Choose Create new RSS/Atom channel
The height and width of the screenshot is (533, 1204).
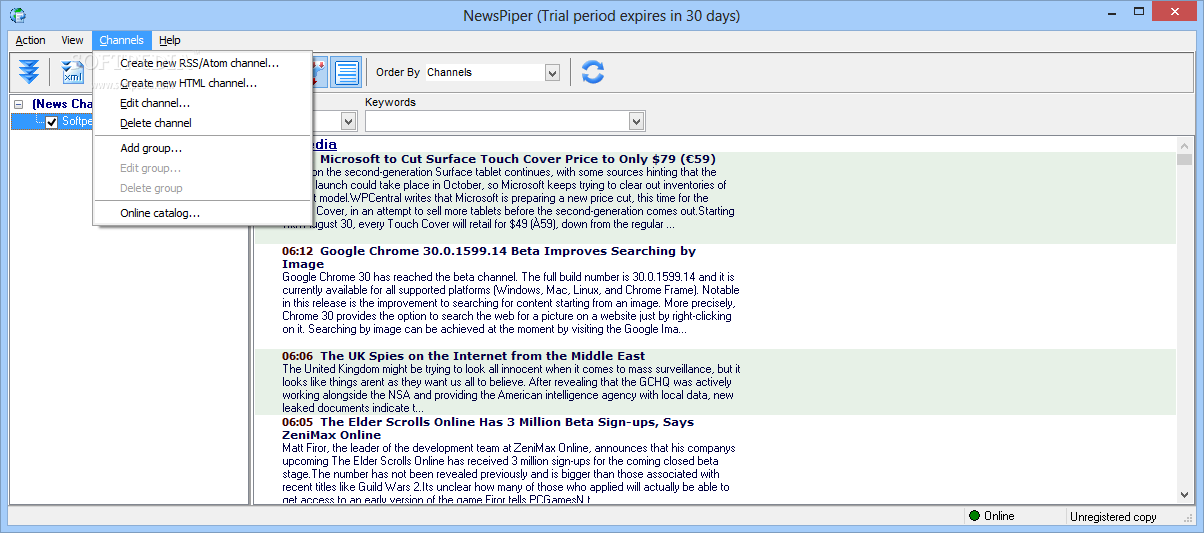[x=202, y=63]
